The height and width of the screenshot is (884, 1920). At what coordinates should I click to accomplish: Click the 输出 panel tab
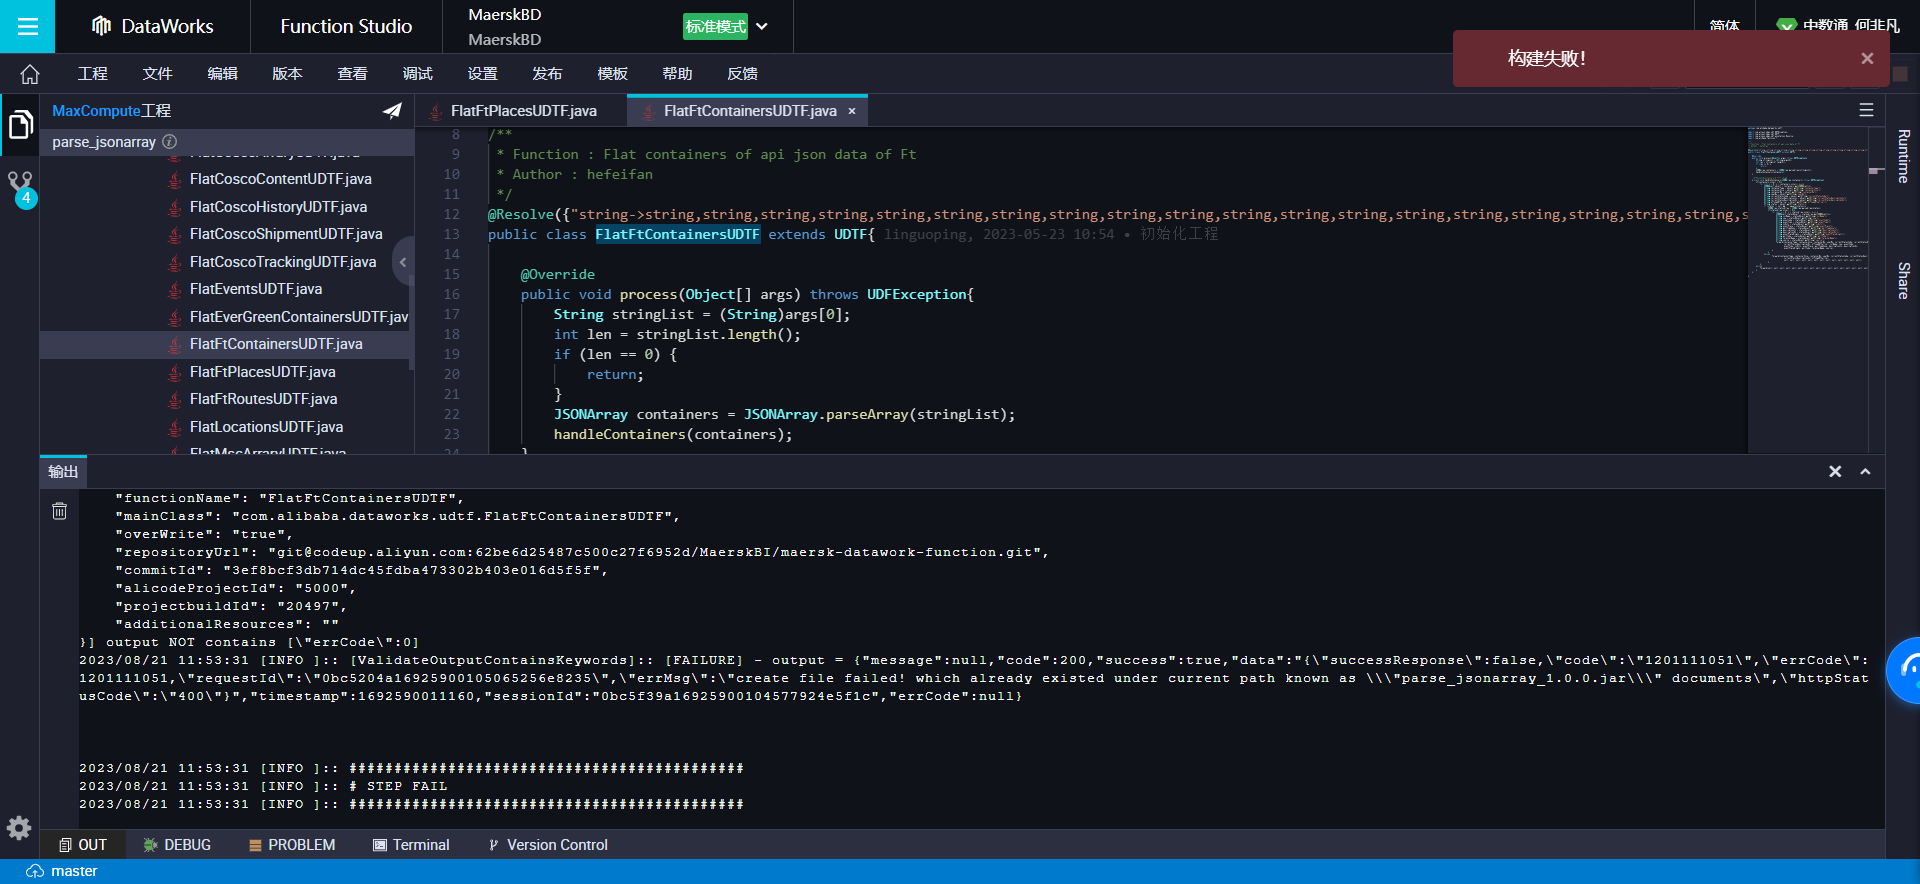pyautogui.click(x=63, y=472)
